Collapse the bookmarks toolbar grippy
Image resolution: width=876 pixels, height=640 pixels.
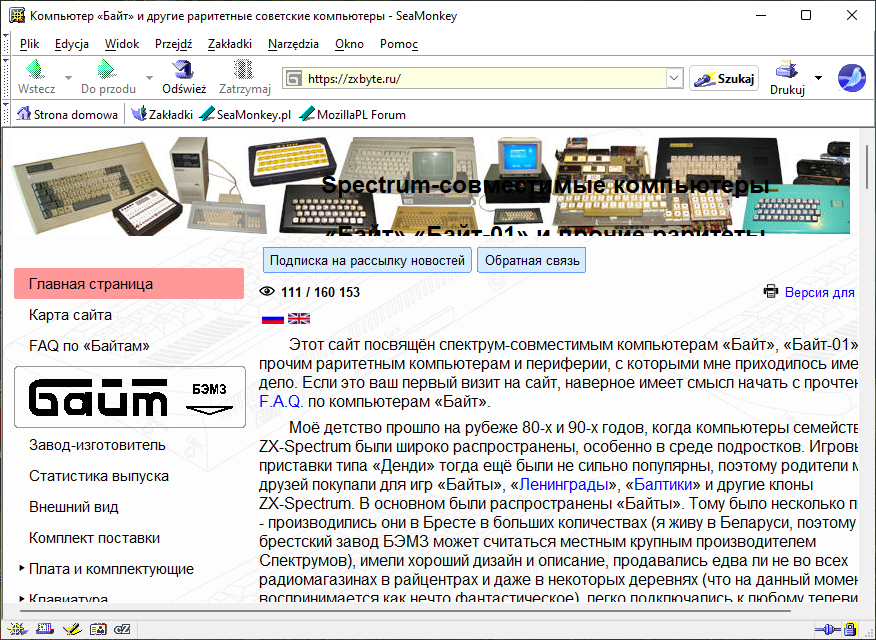pyautogui.click(x=6, y=114)
